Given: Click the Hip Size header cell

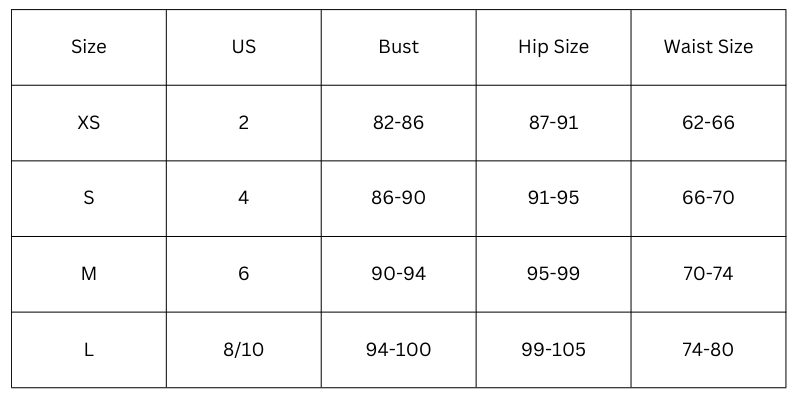Looking at the screenshot, I should pyautogui.click(x=553, y=47).
